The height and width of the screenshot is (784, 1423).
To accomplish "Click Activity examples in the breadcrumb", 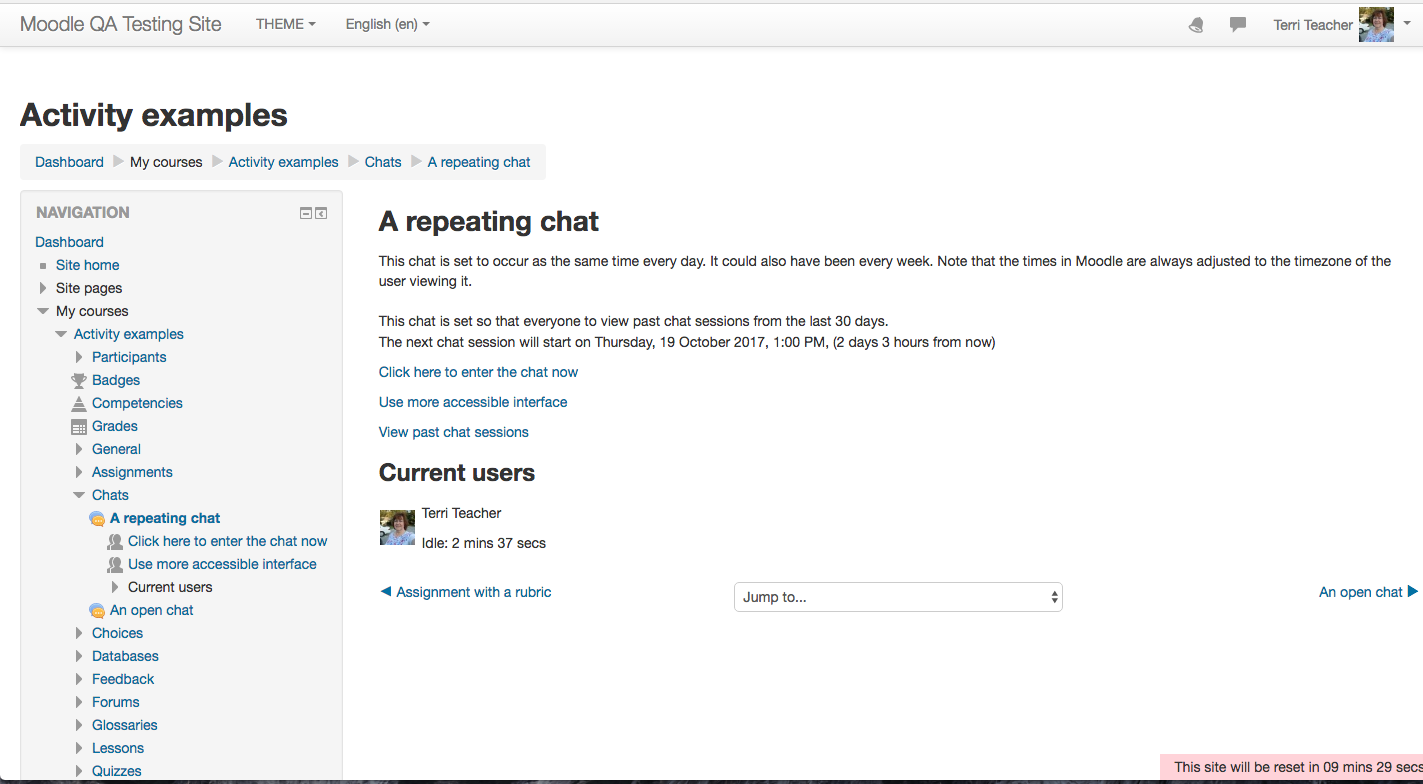I will pyautogui.click(x=283, y=162).
